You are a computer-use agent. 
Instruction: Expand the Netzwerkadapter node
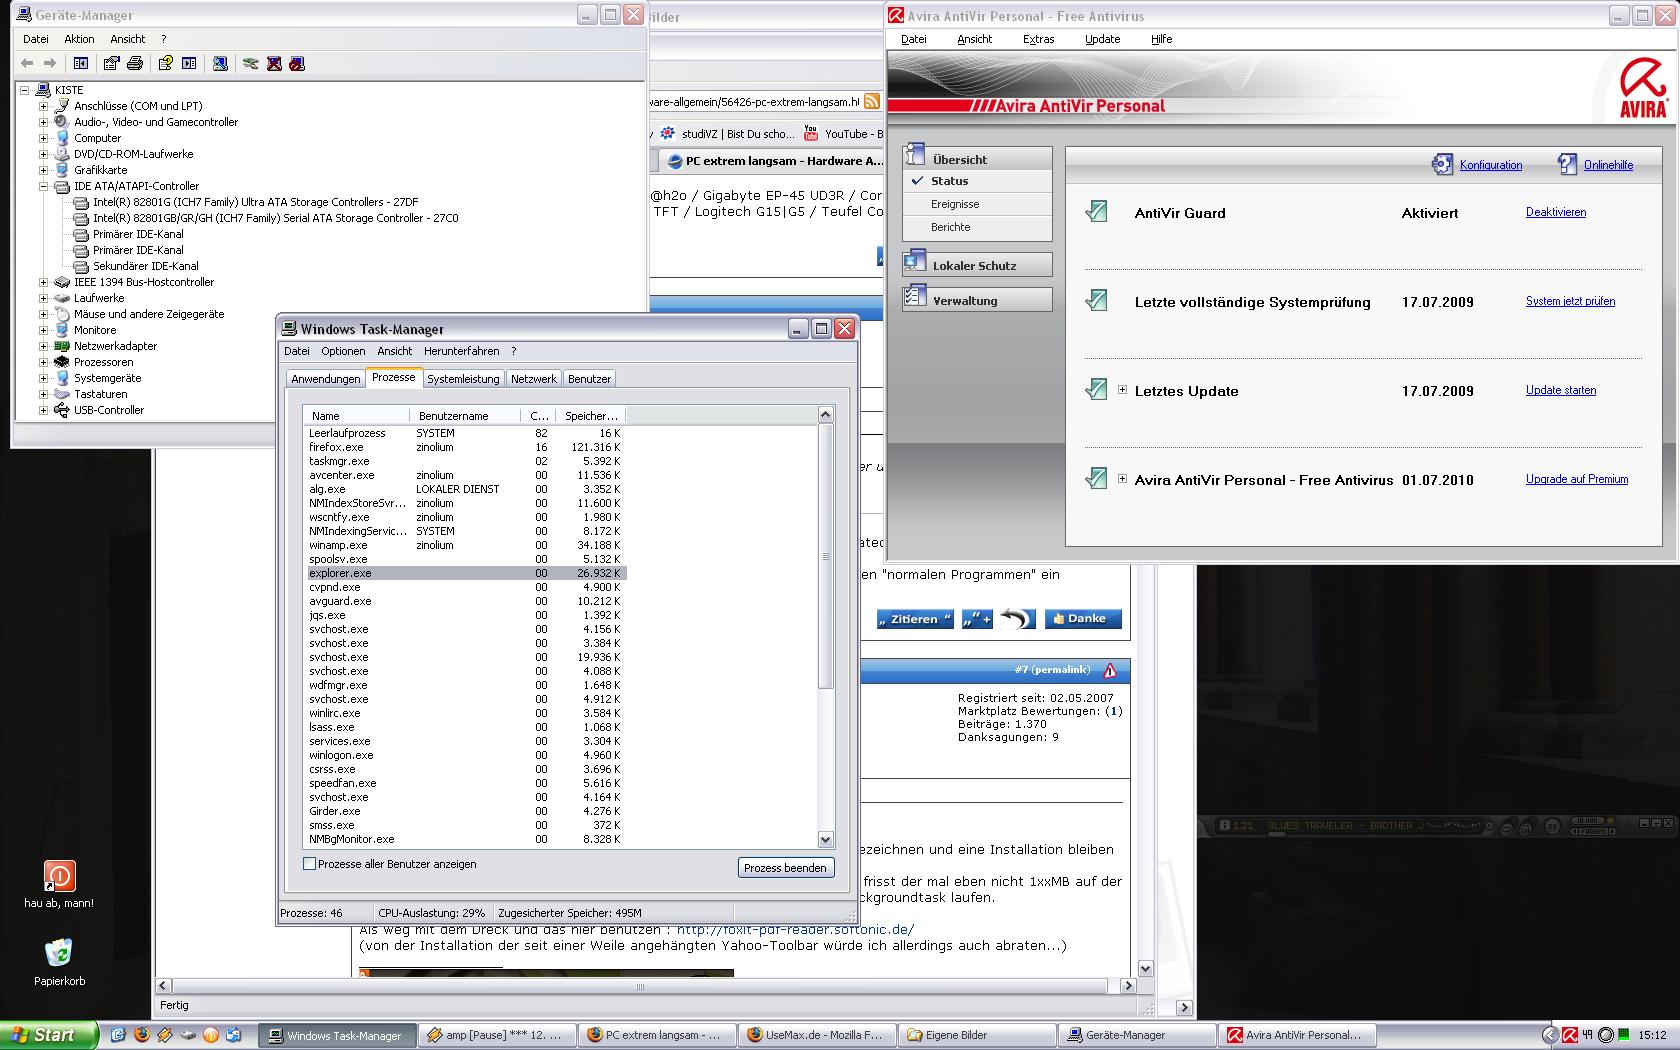[43, 346]
